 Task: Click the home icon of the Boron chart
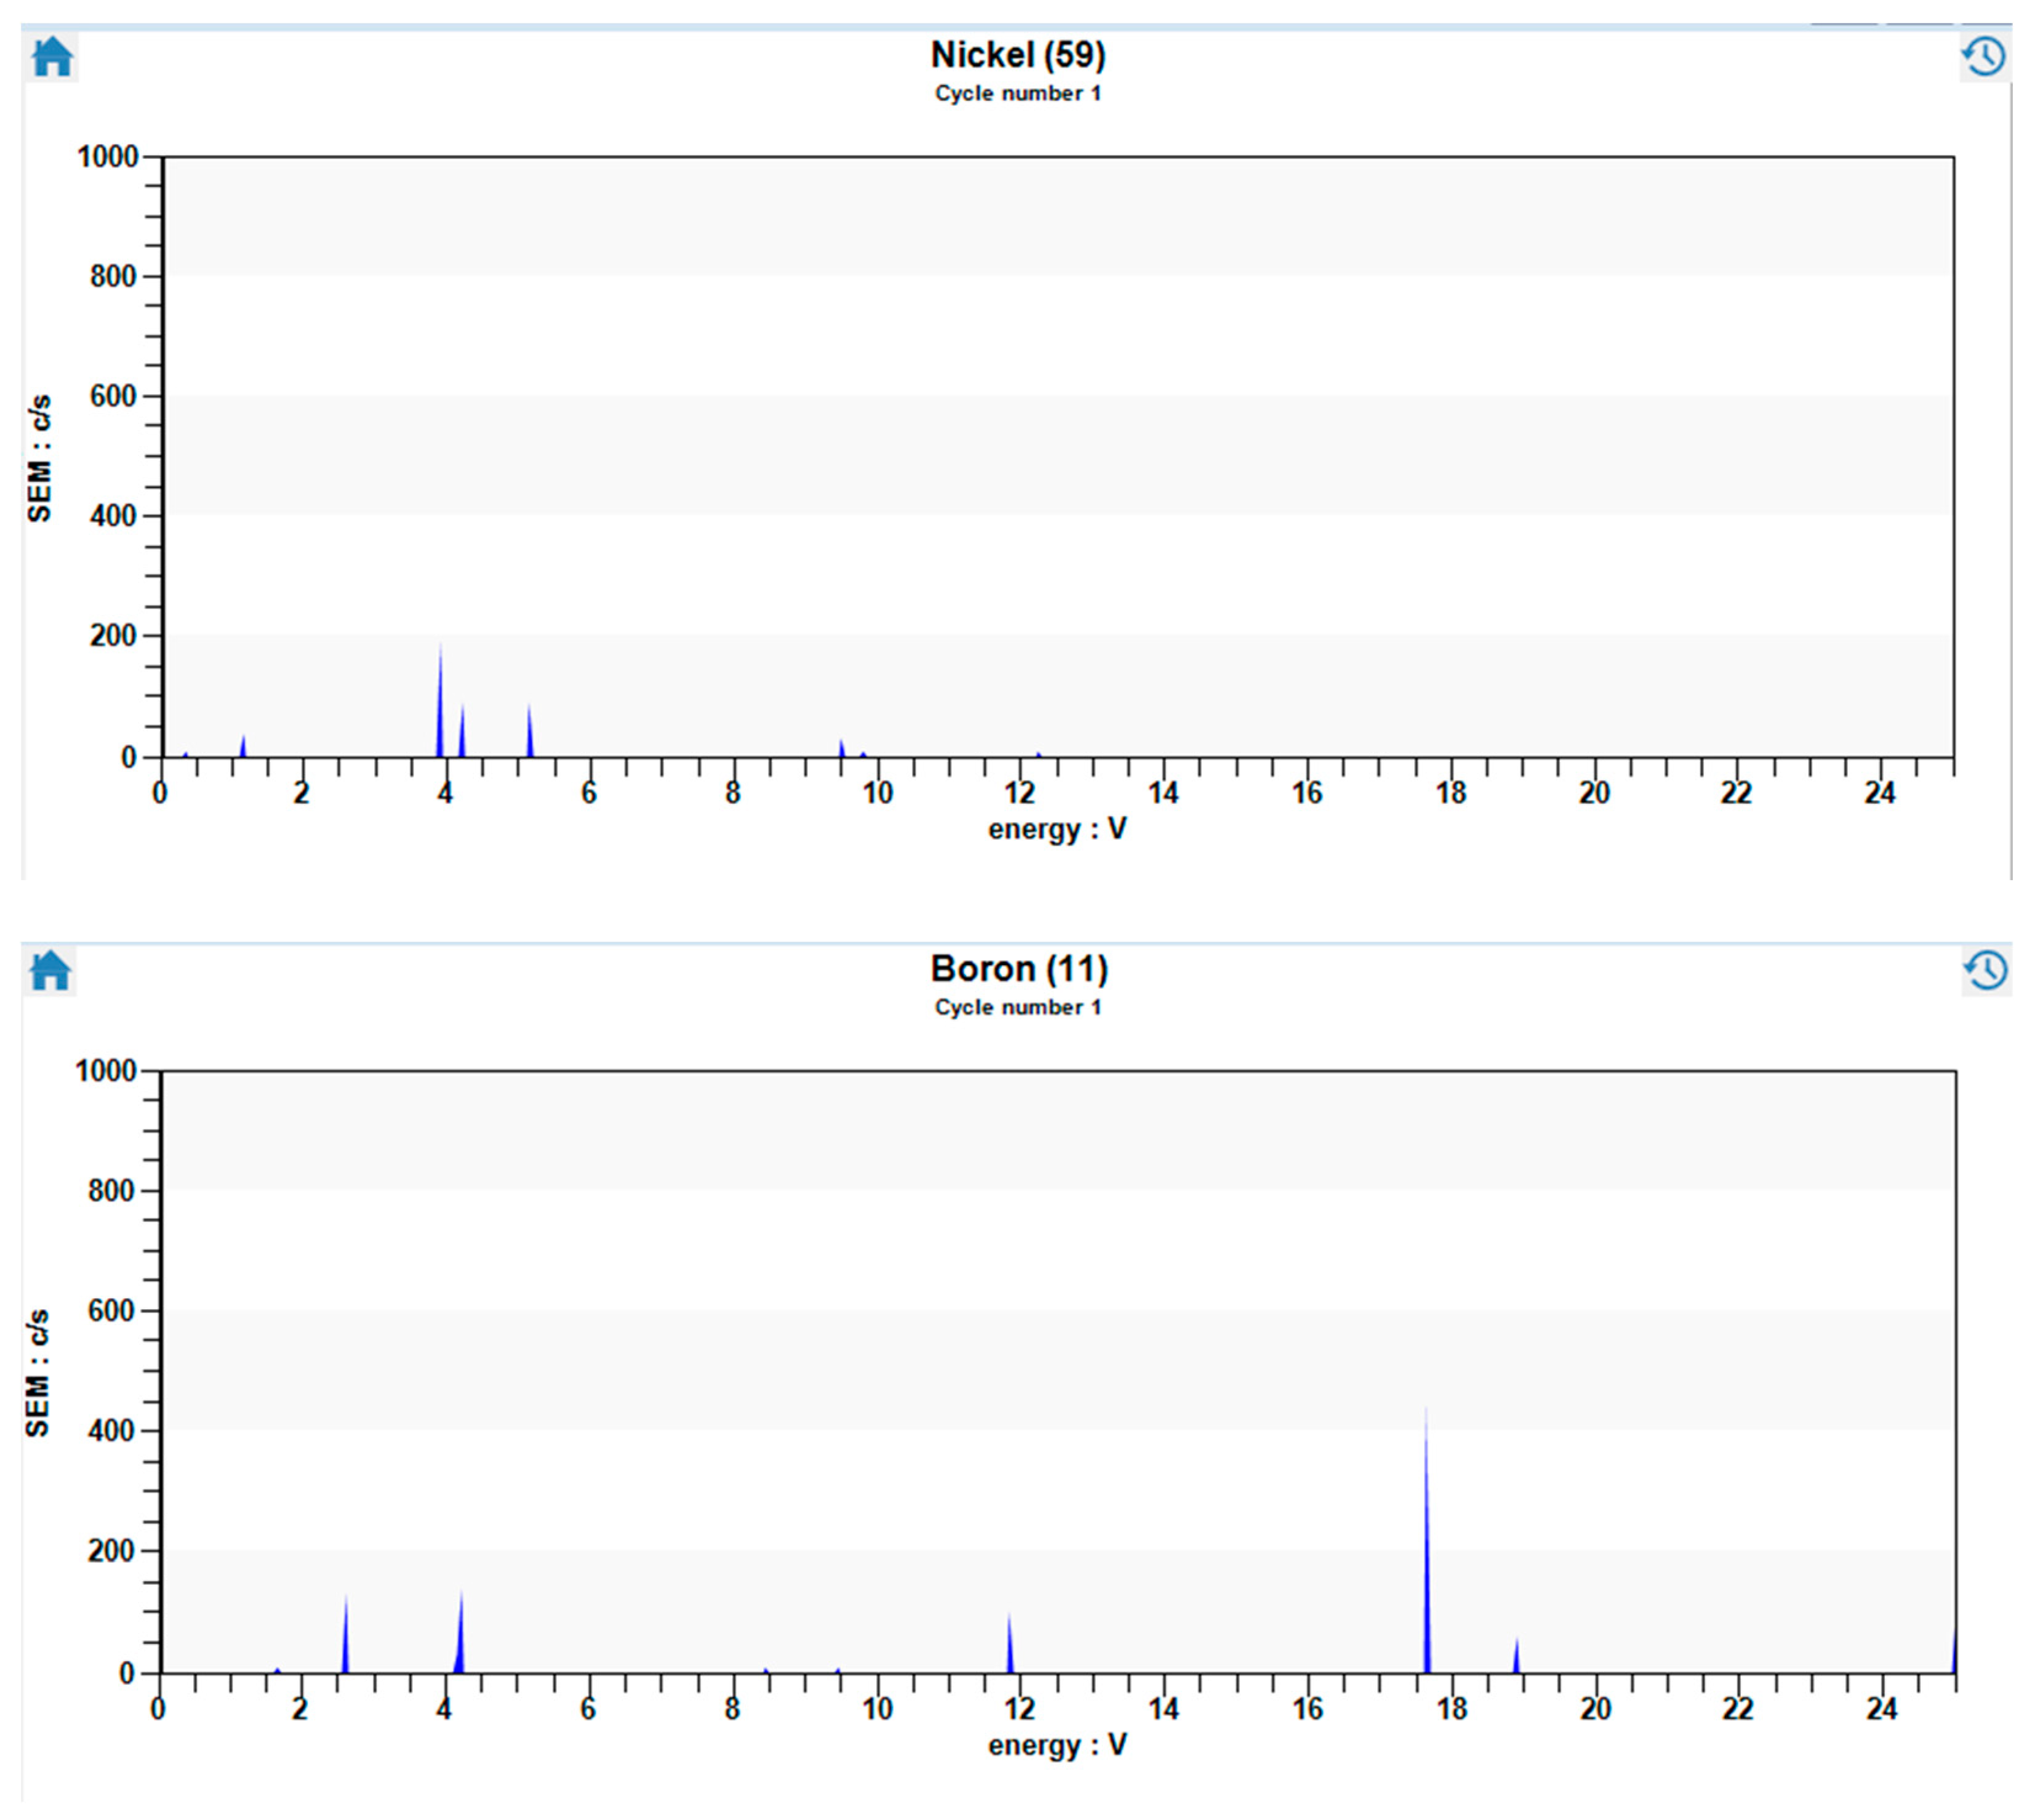[x=50, y=970]
